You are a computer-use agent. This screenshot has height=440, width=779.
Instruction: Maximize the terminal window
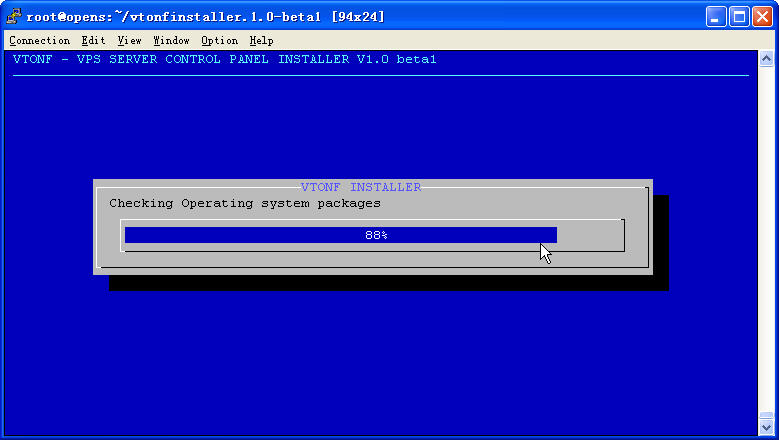click(739, 16)
